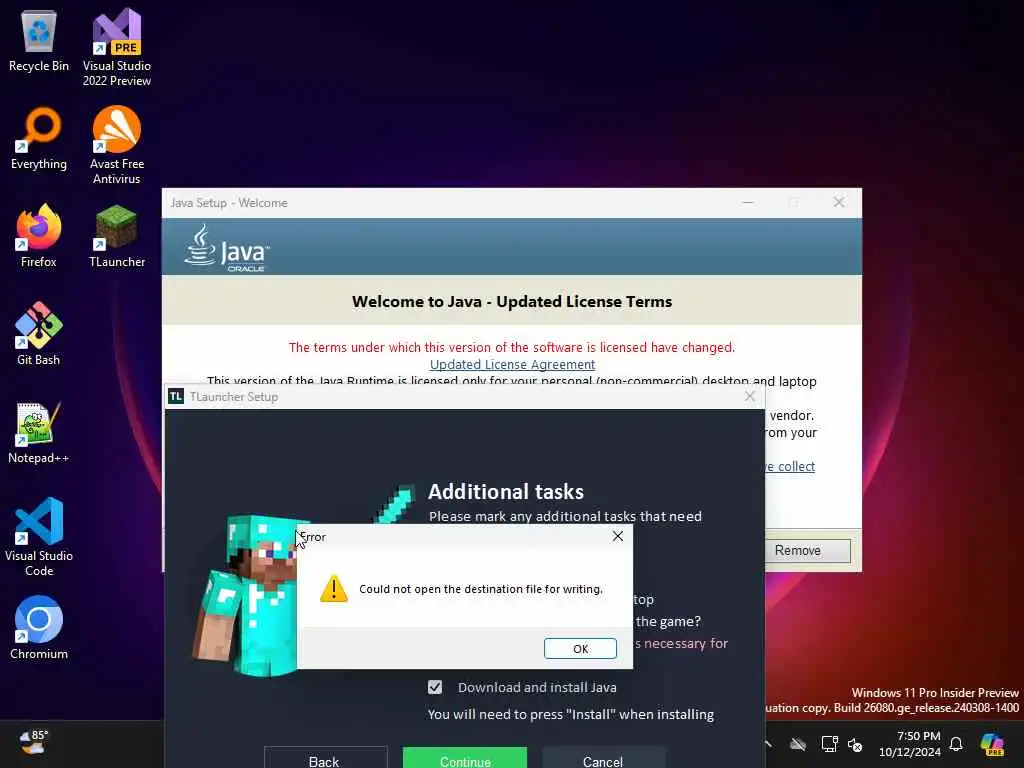Image resolution: width=1024 pixels, height=768 pixels.
Task: Click the muted volume tray icon
Action: pyautogui.click(x=855, y=744)
